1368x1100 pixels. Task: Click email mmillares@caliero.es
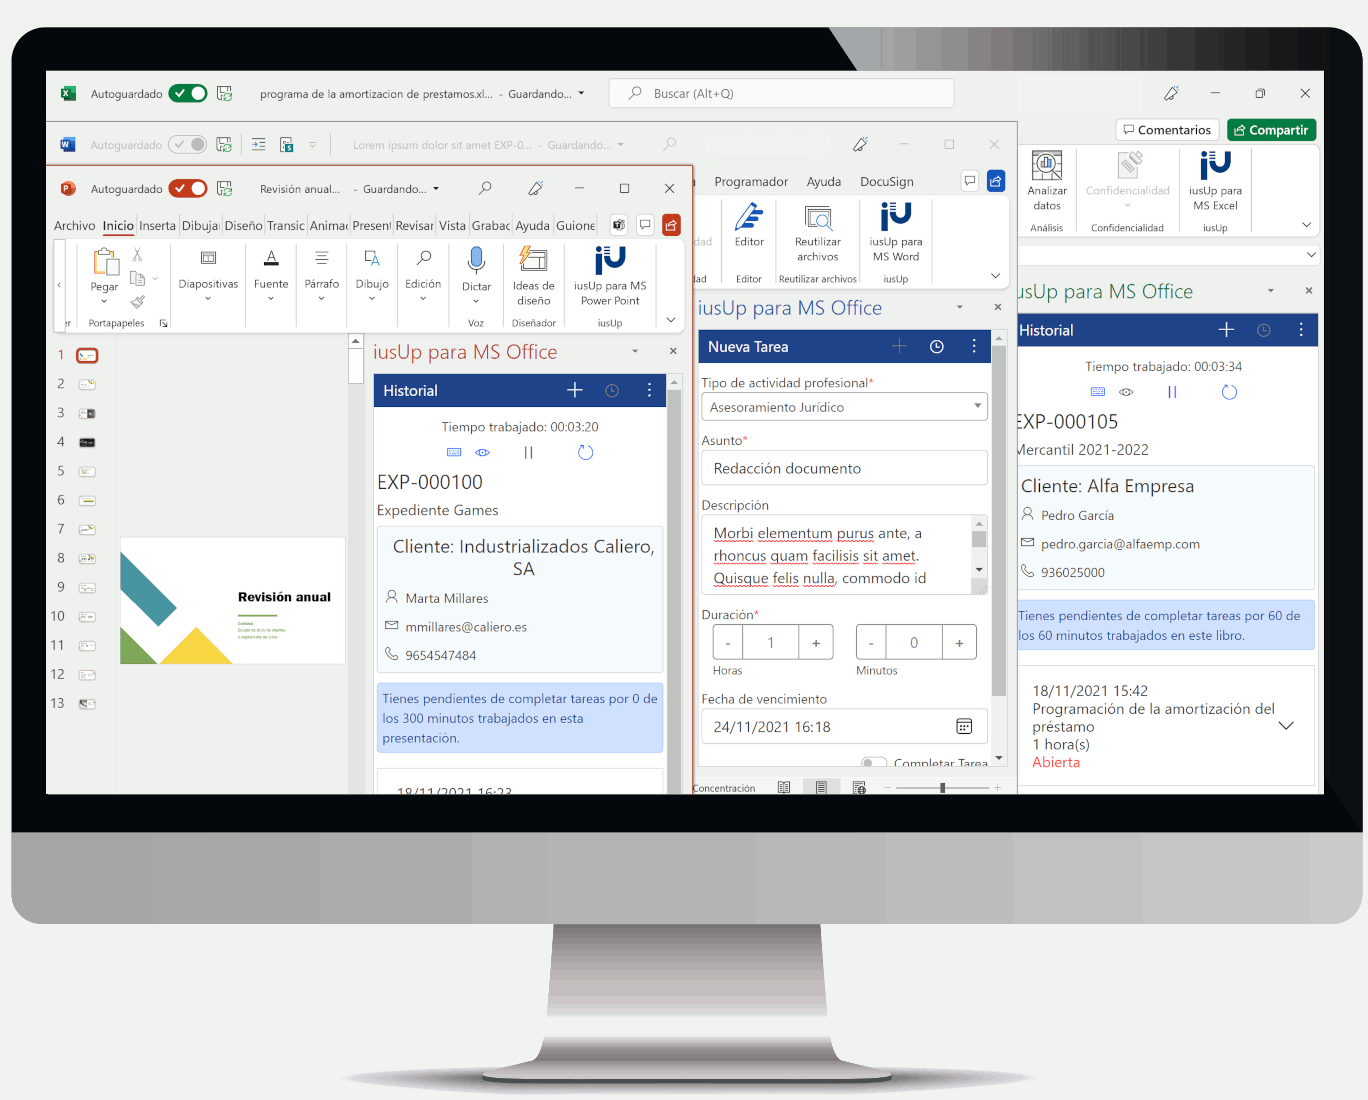coord(466,627)
